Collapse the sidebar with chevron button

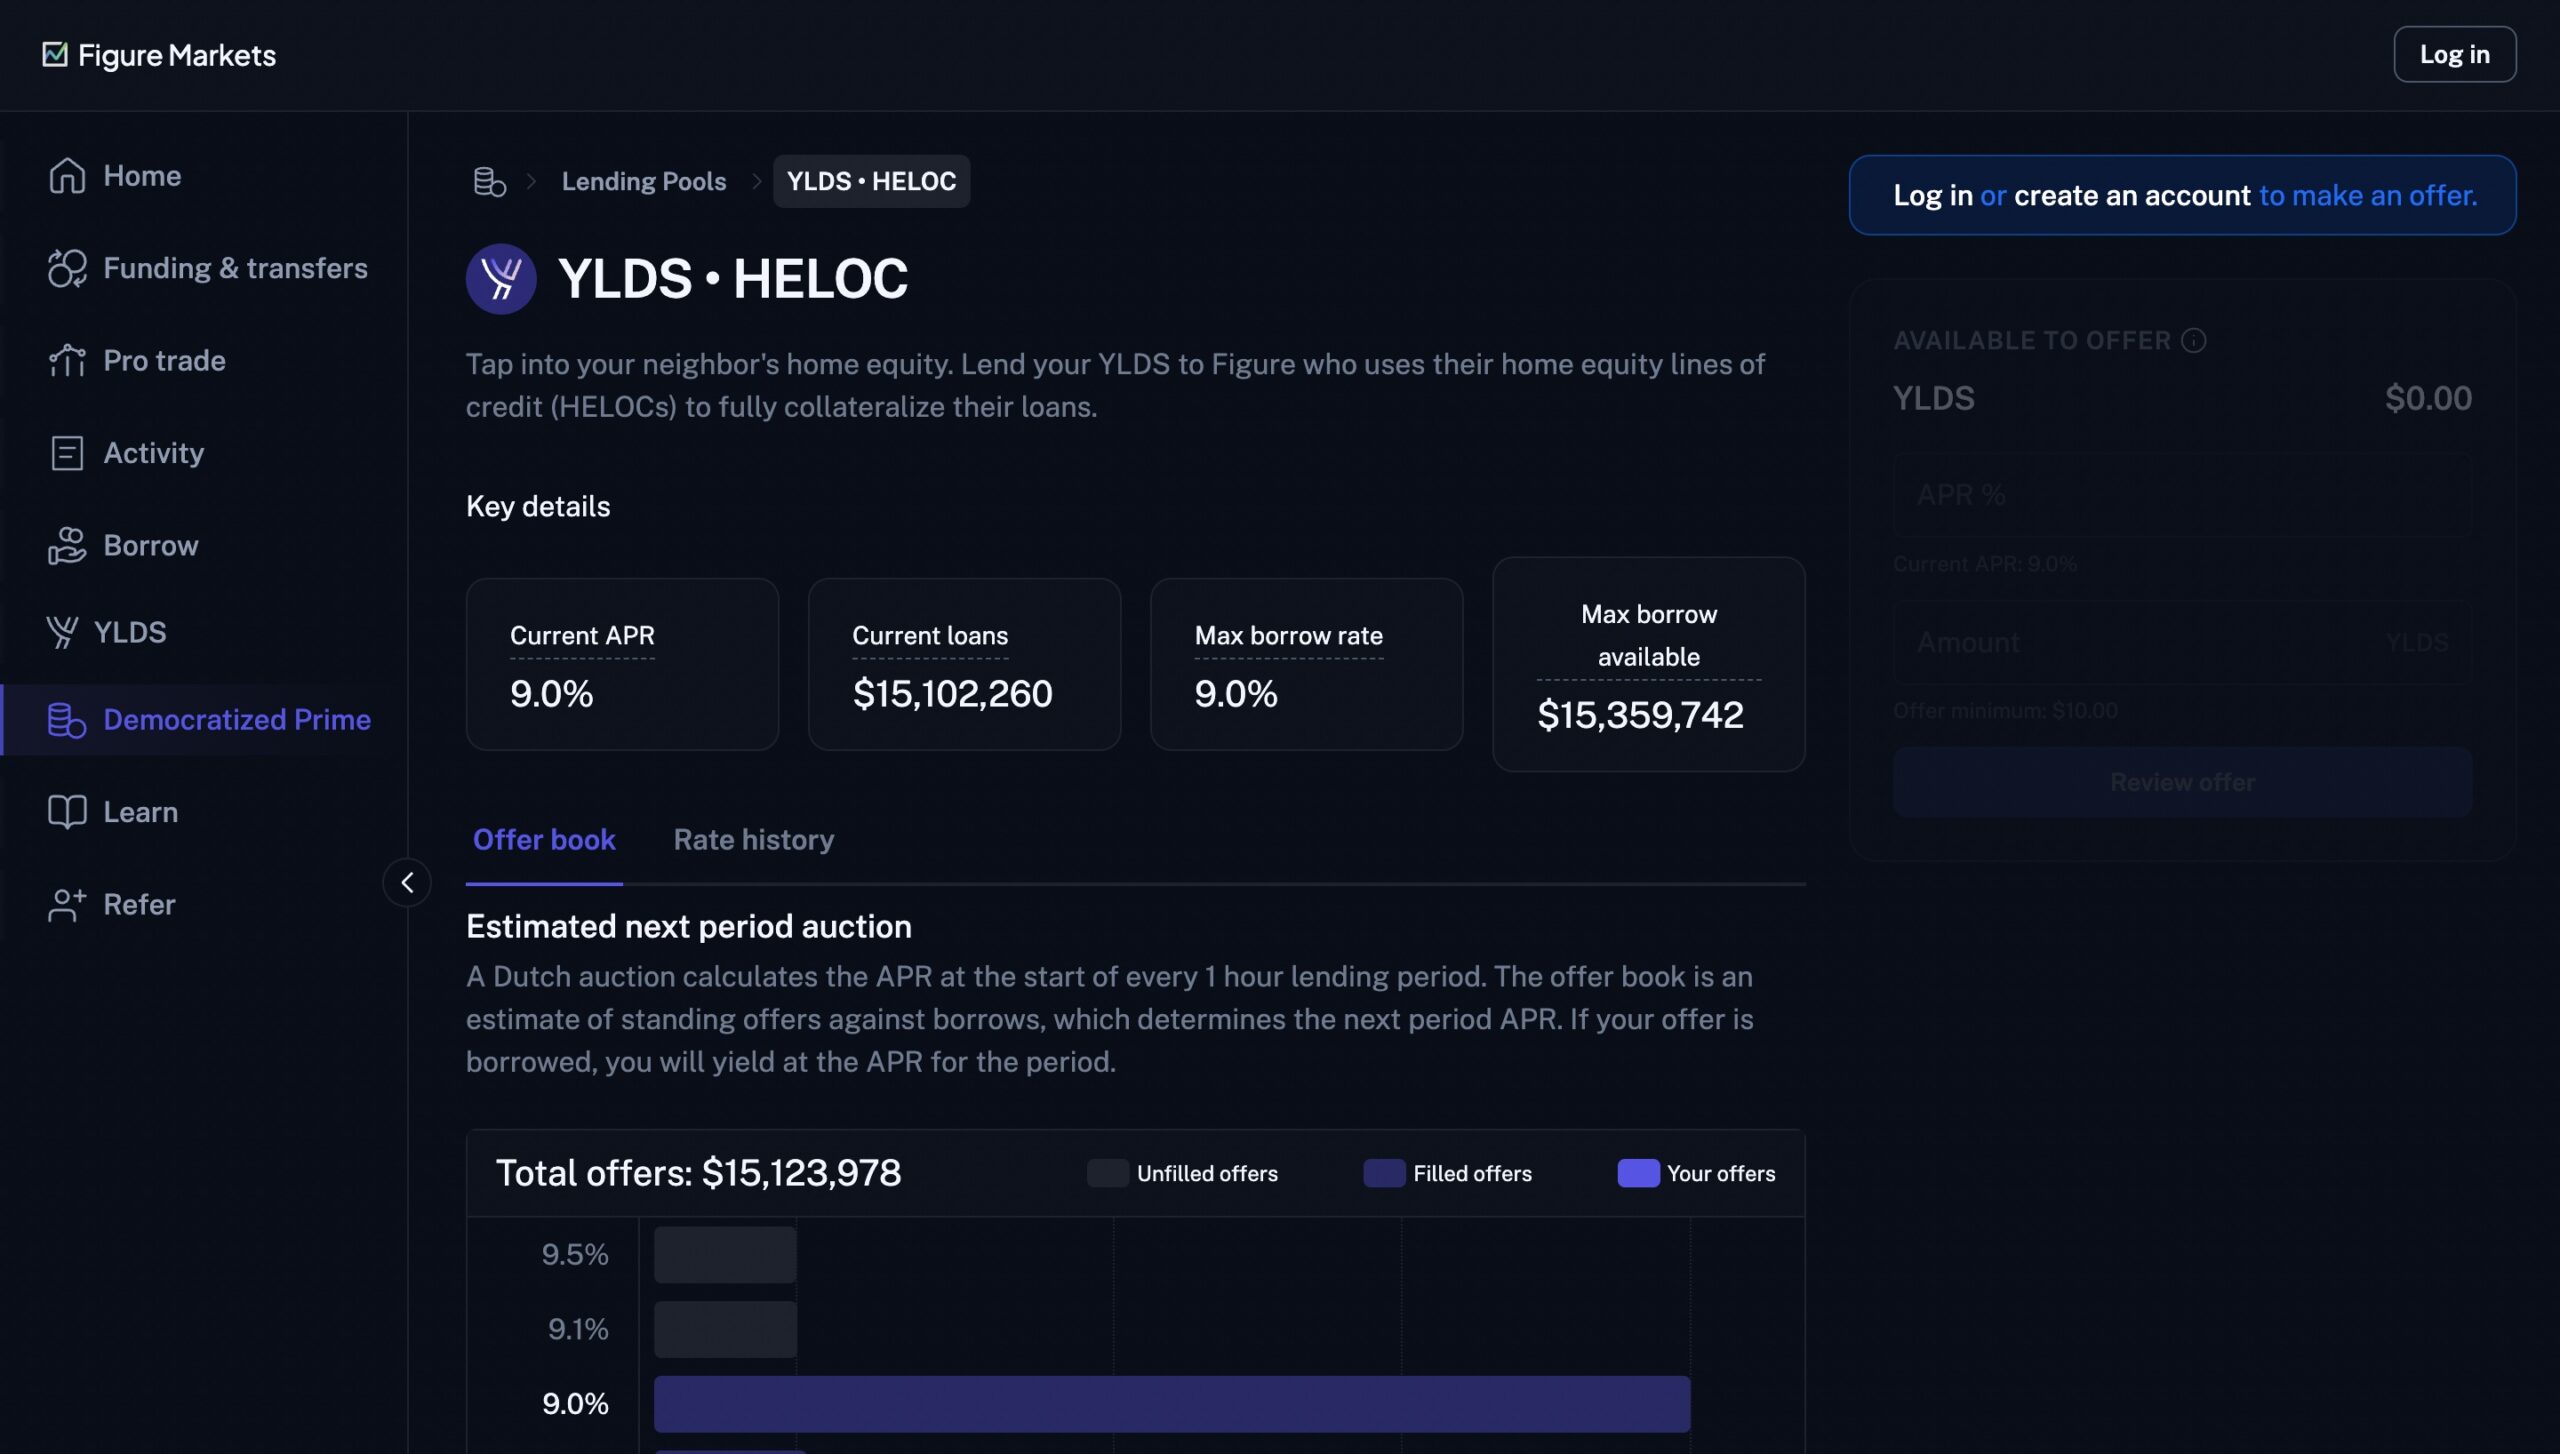coord(407,882)
